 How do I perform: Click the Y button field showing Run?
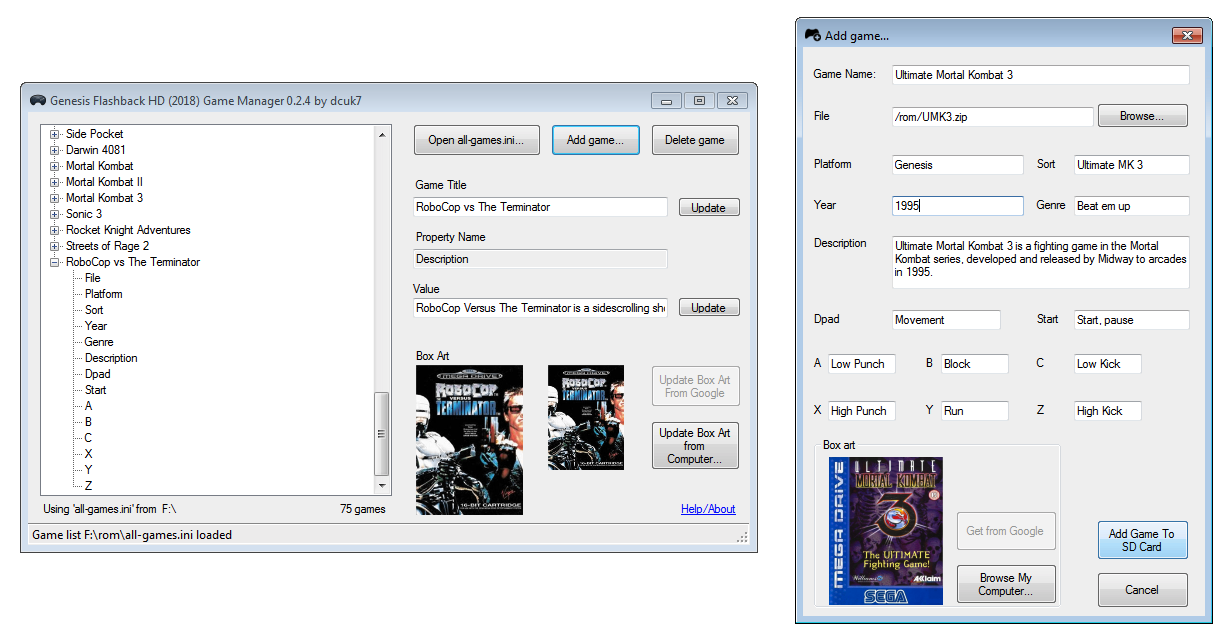click(x=975, y=411)
